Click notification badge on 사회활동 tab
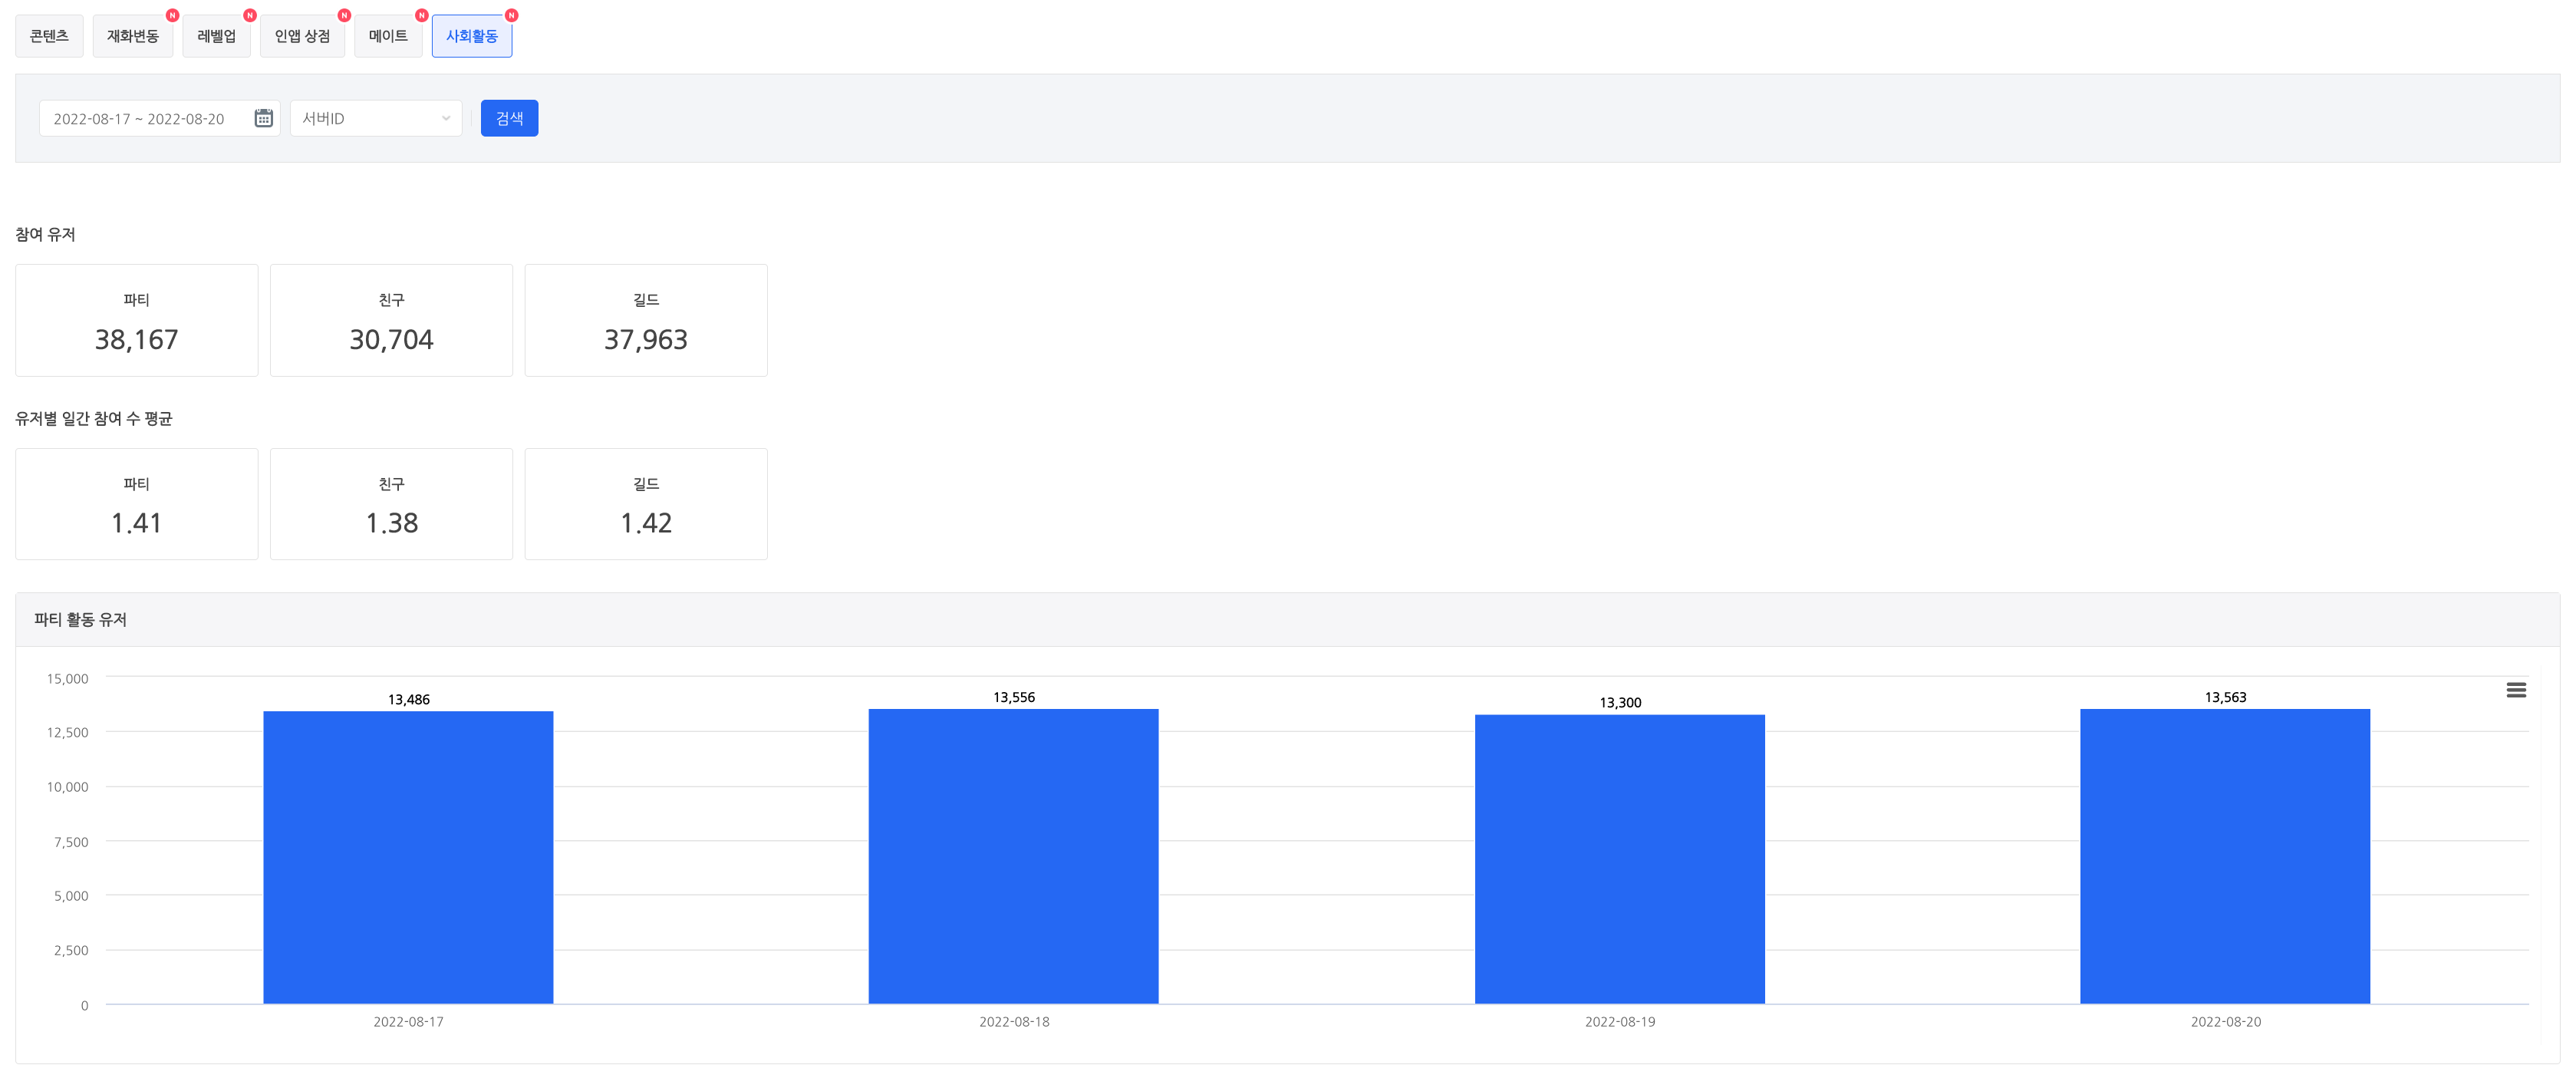Image resolution: width=2576 pixels, height=1088 pixels. pos(511,15)
